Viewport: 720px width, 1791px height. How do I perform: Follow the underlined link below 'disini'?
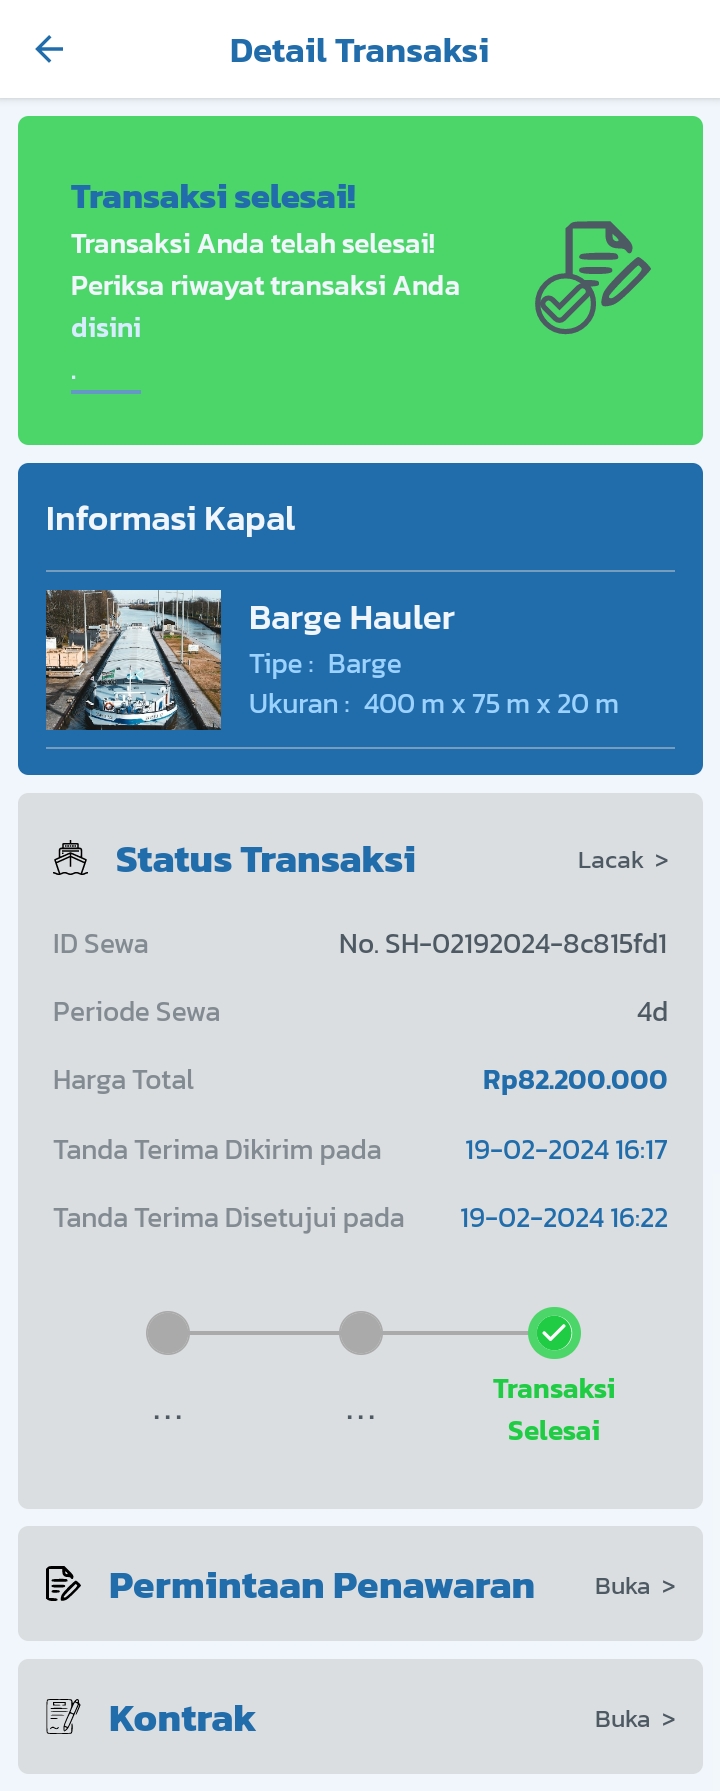pos(106,383)
